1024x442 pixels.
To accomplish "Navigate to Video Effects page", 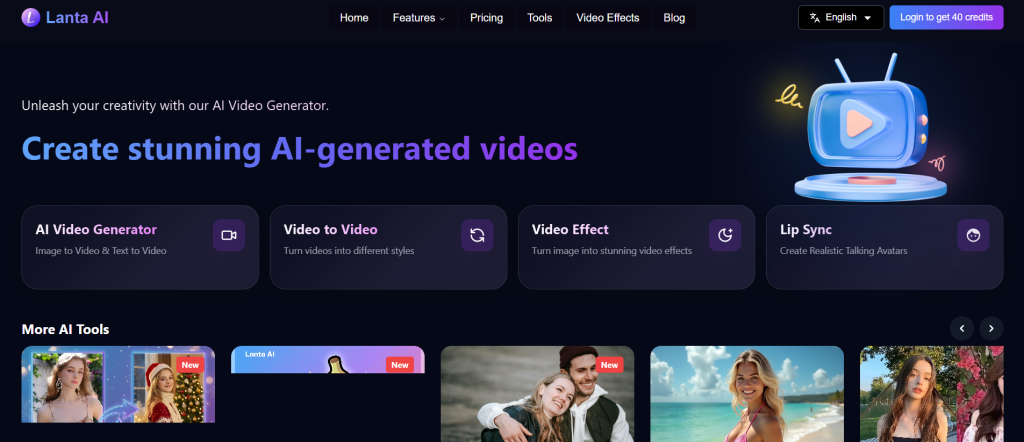I will click(x=608, y=18).
